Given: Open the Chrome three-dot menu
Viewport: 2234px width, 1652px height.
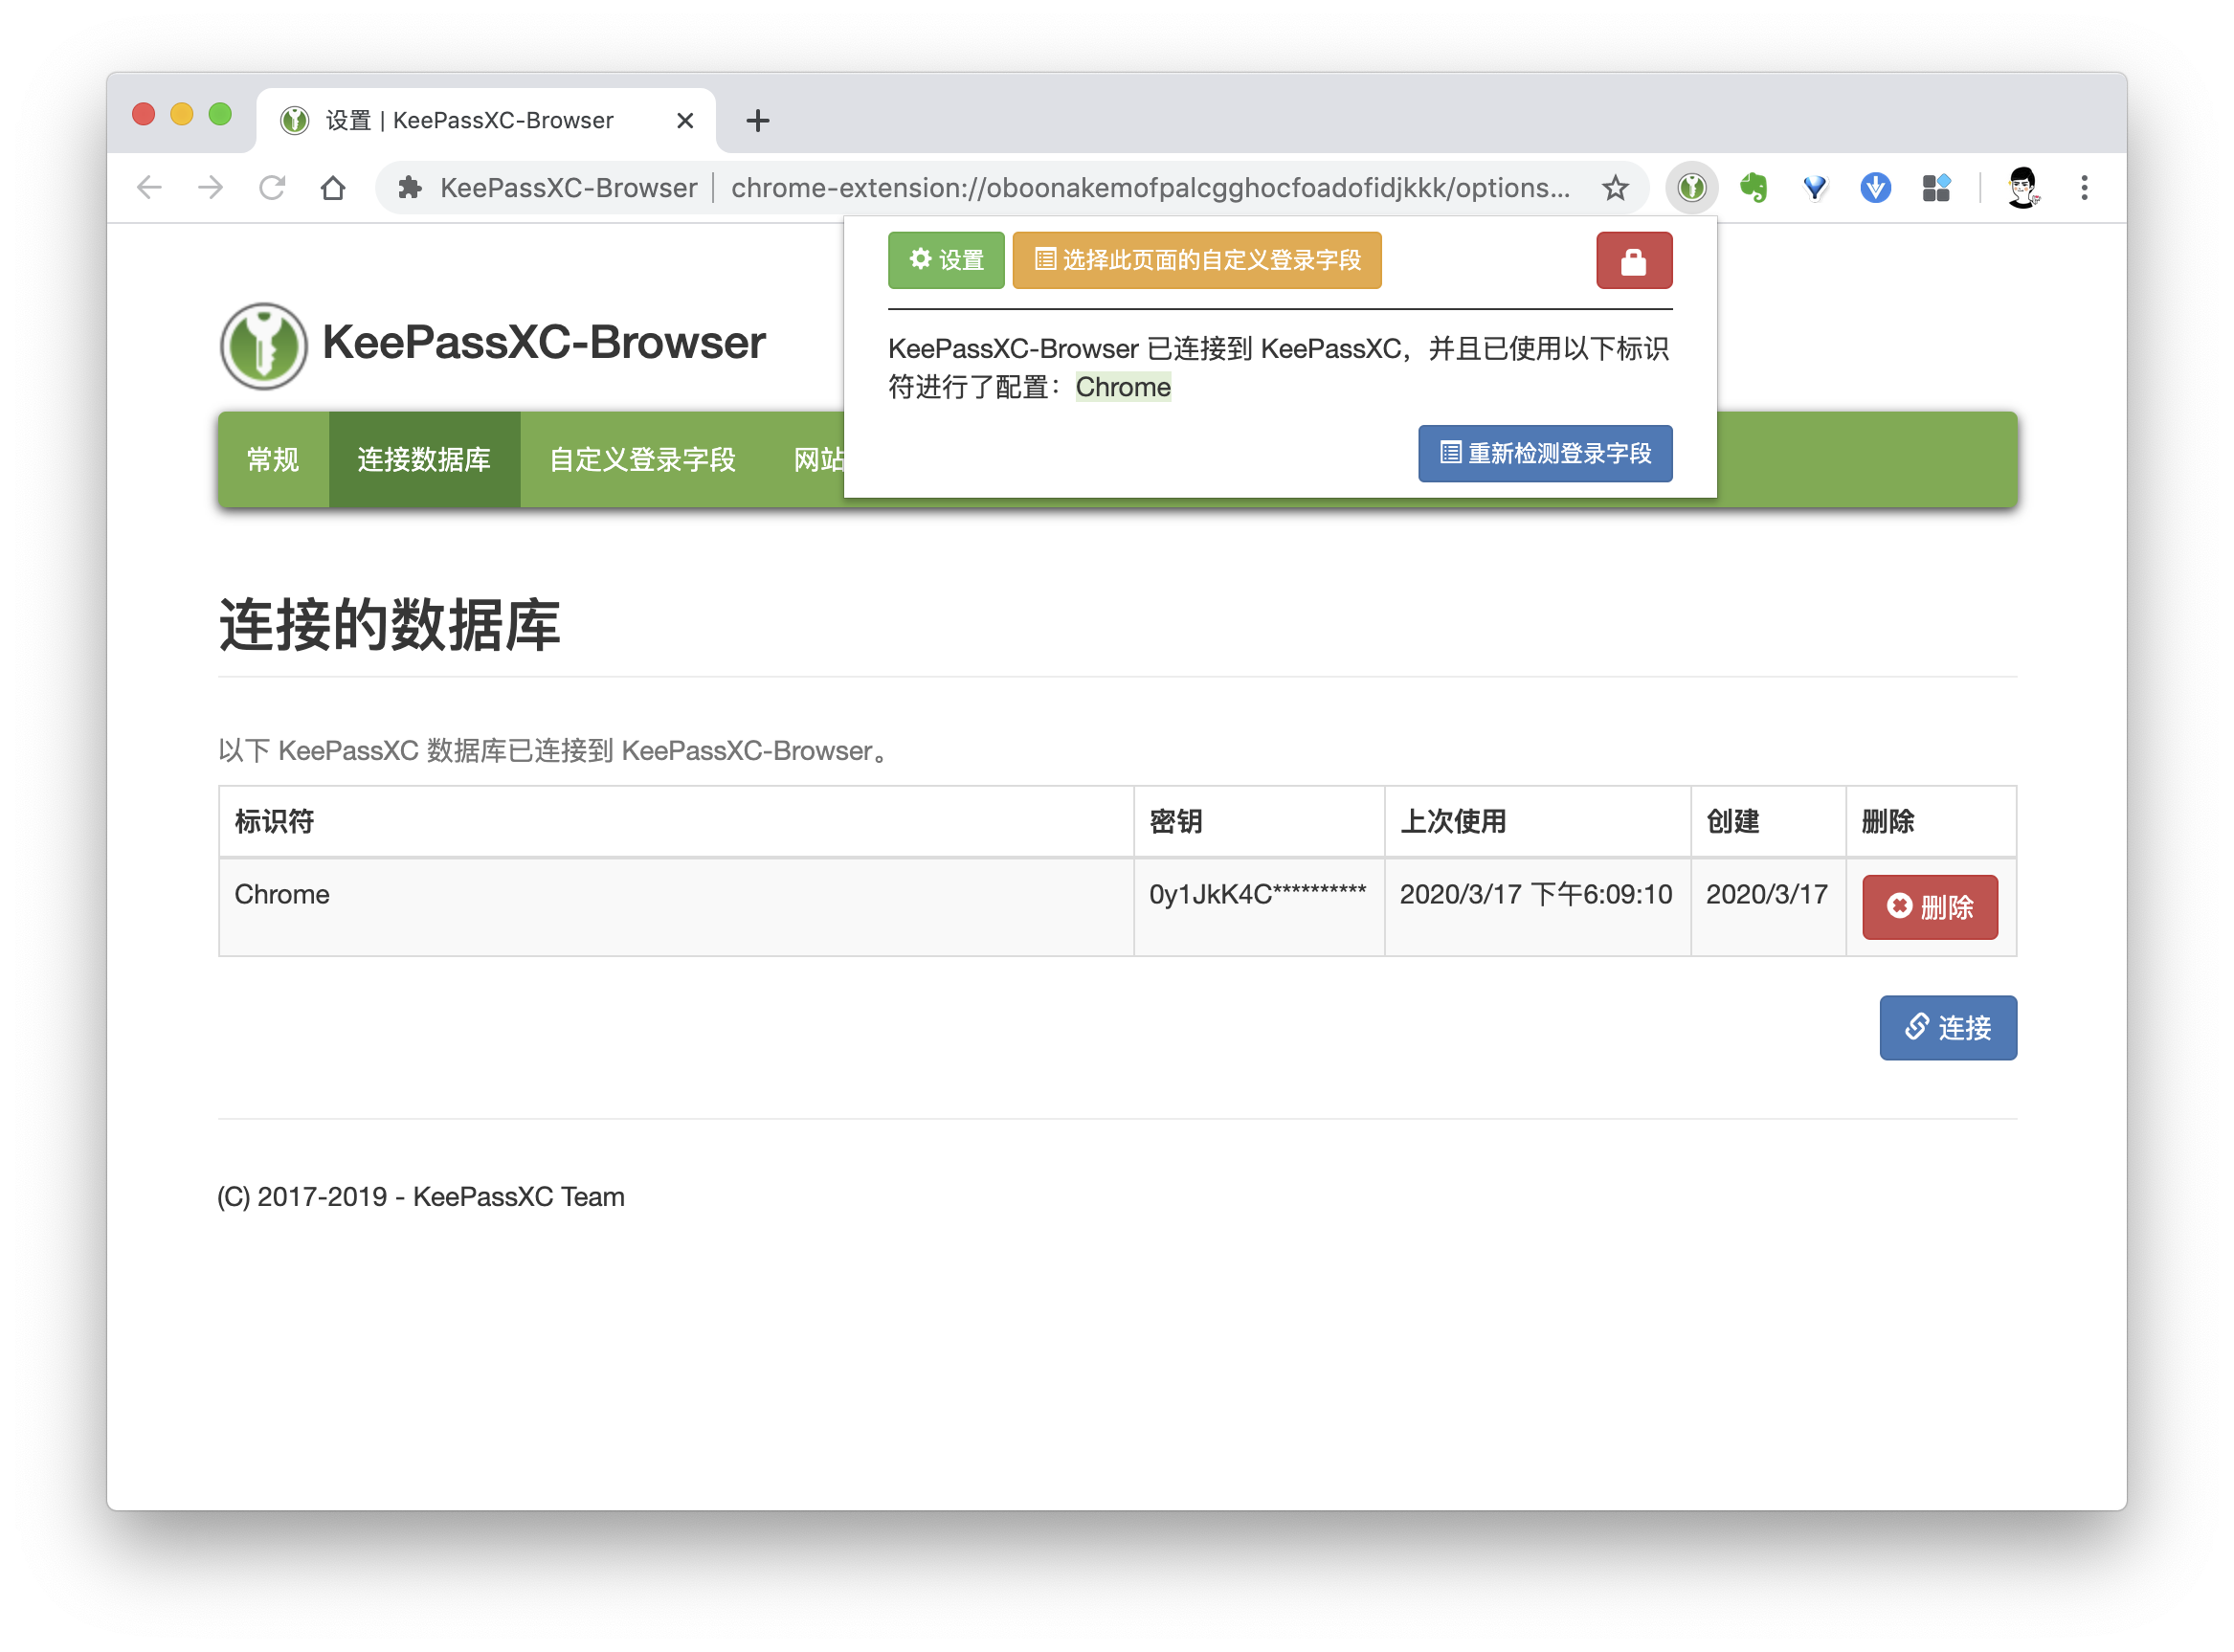Looking at the screenshot, I should click(2084, 187).
